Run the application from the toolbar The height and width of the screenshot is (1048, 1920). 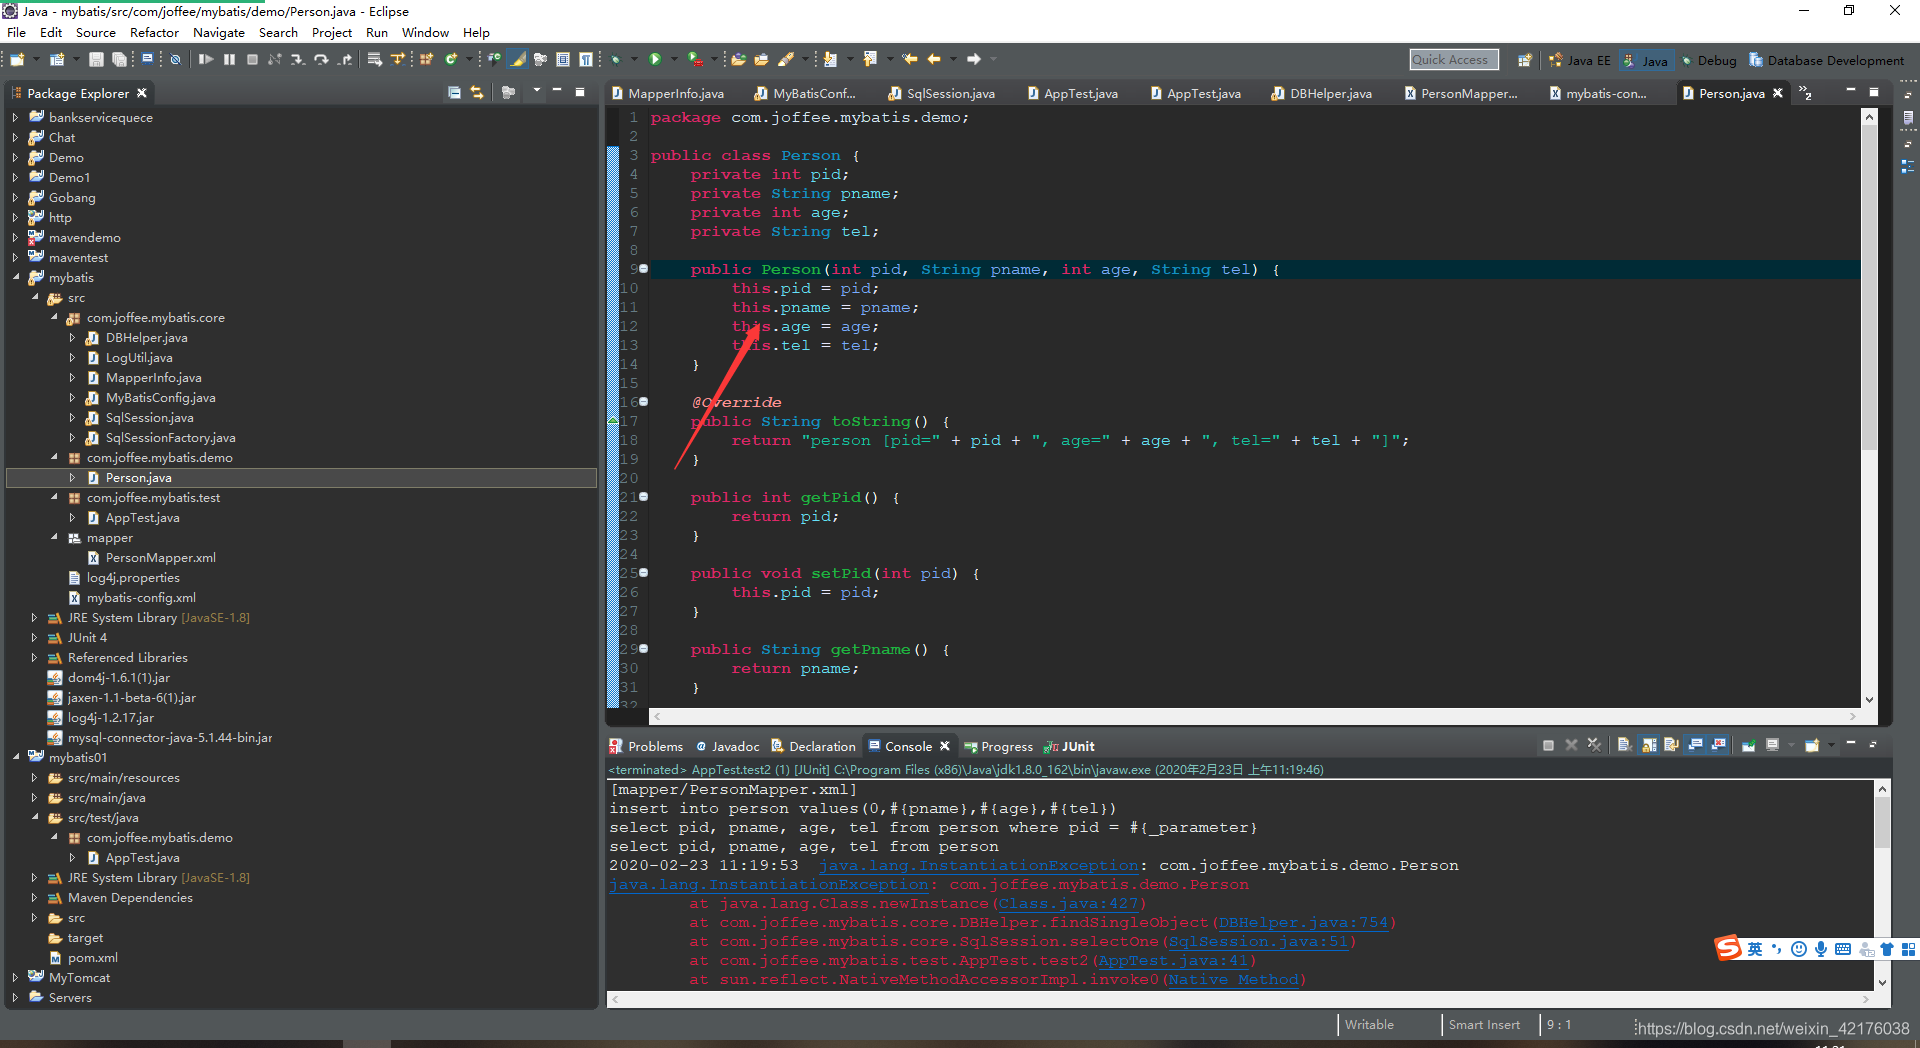tap(655, 59)
